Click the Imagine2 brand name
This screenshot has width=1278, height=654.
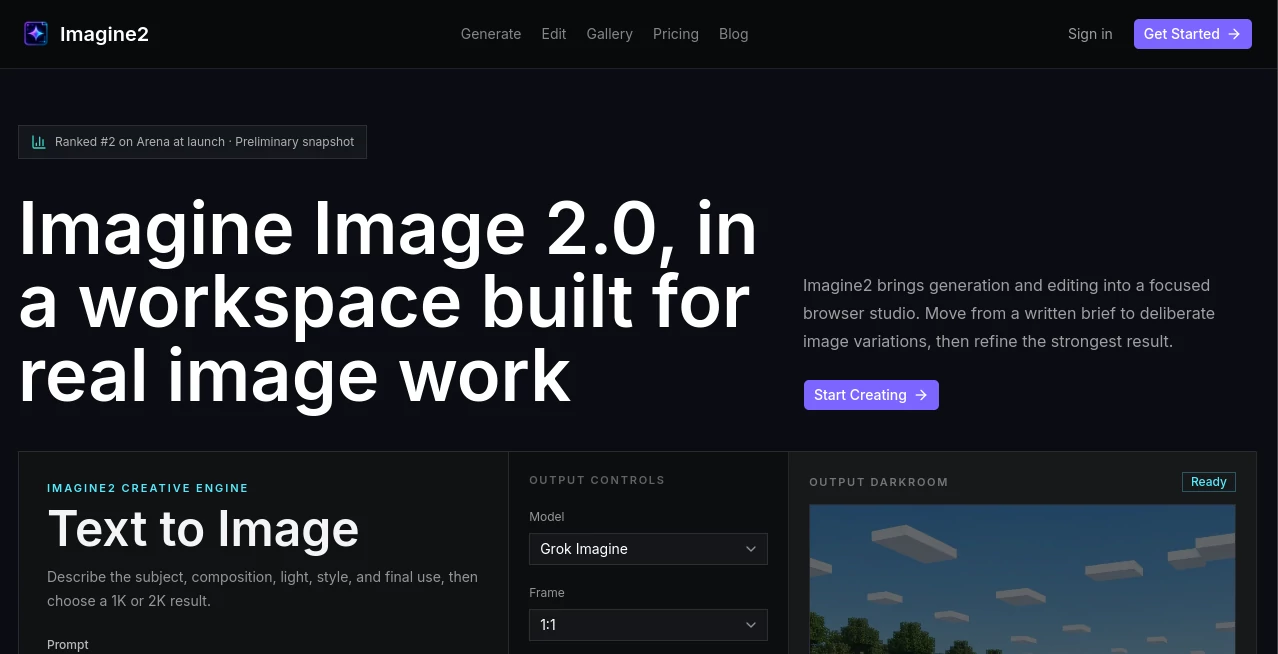point(104,34)
